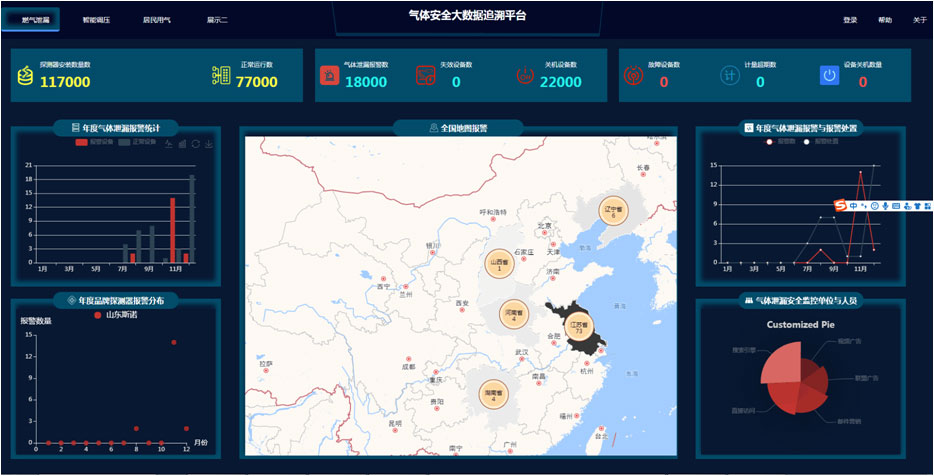934x476 pixels.
Task: Click the Customized Pie chart title
Action: click(x=801, y=325)
